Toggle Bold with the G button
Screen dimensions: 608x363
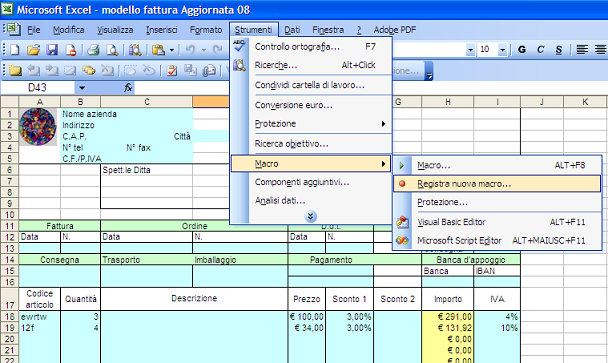[x=522, y=50]
